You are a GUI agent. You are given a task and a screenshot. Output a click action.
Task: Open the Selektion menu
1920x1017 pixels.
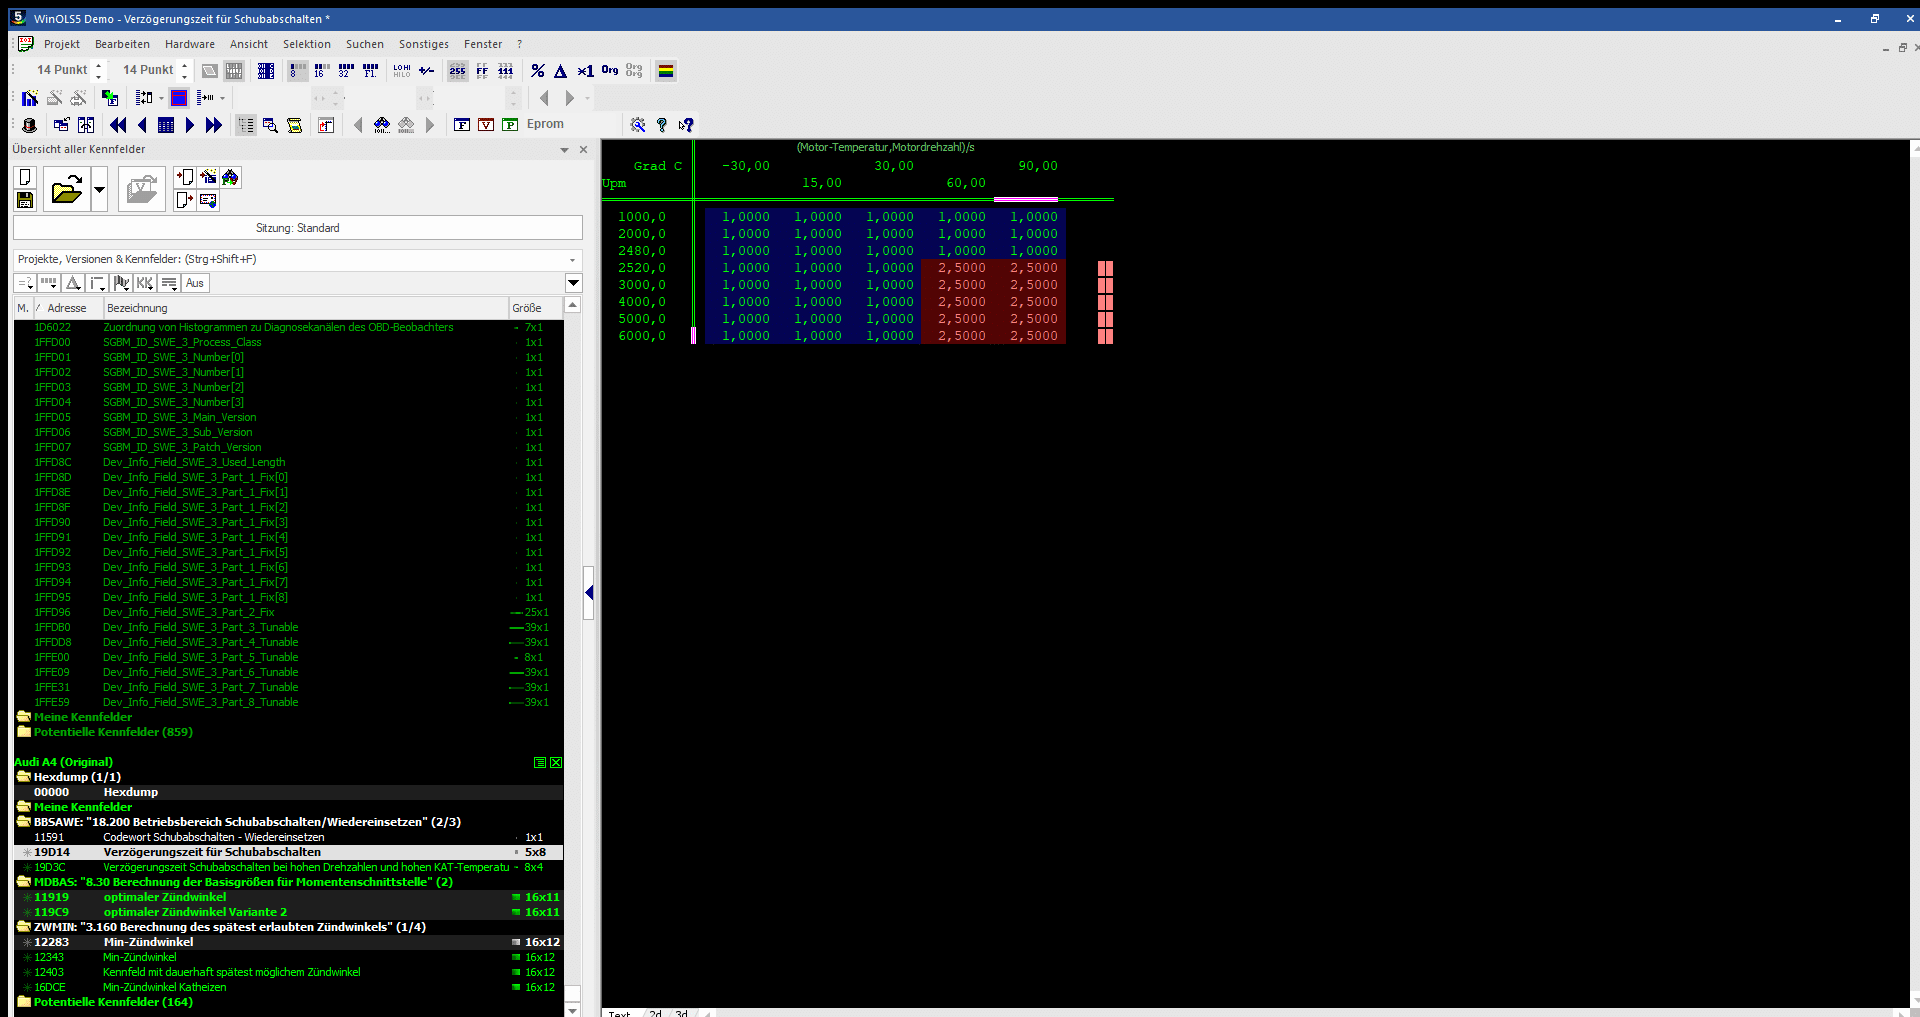tap(306, 44)
